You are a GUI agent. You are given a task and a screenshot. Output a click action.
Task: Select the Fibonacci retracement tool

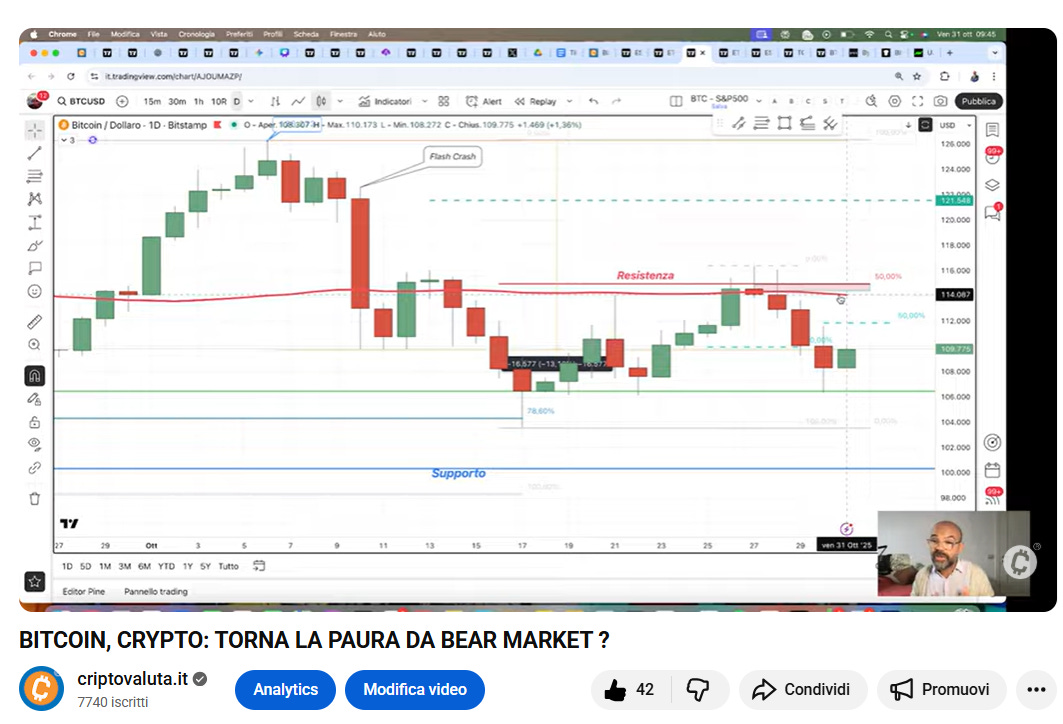[35, 176]
